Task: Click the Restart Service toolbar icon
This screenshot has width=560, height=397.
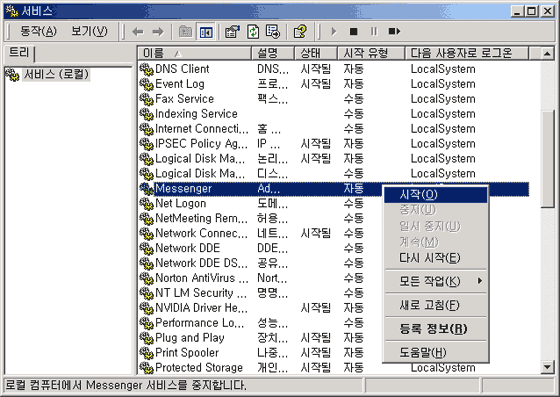Action: [x=394, y=32]
